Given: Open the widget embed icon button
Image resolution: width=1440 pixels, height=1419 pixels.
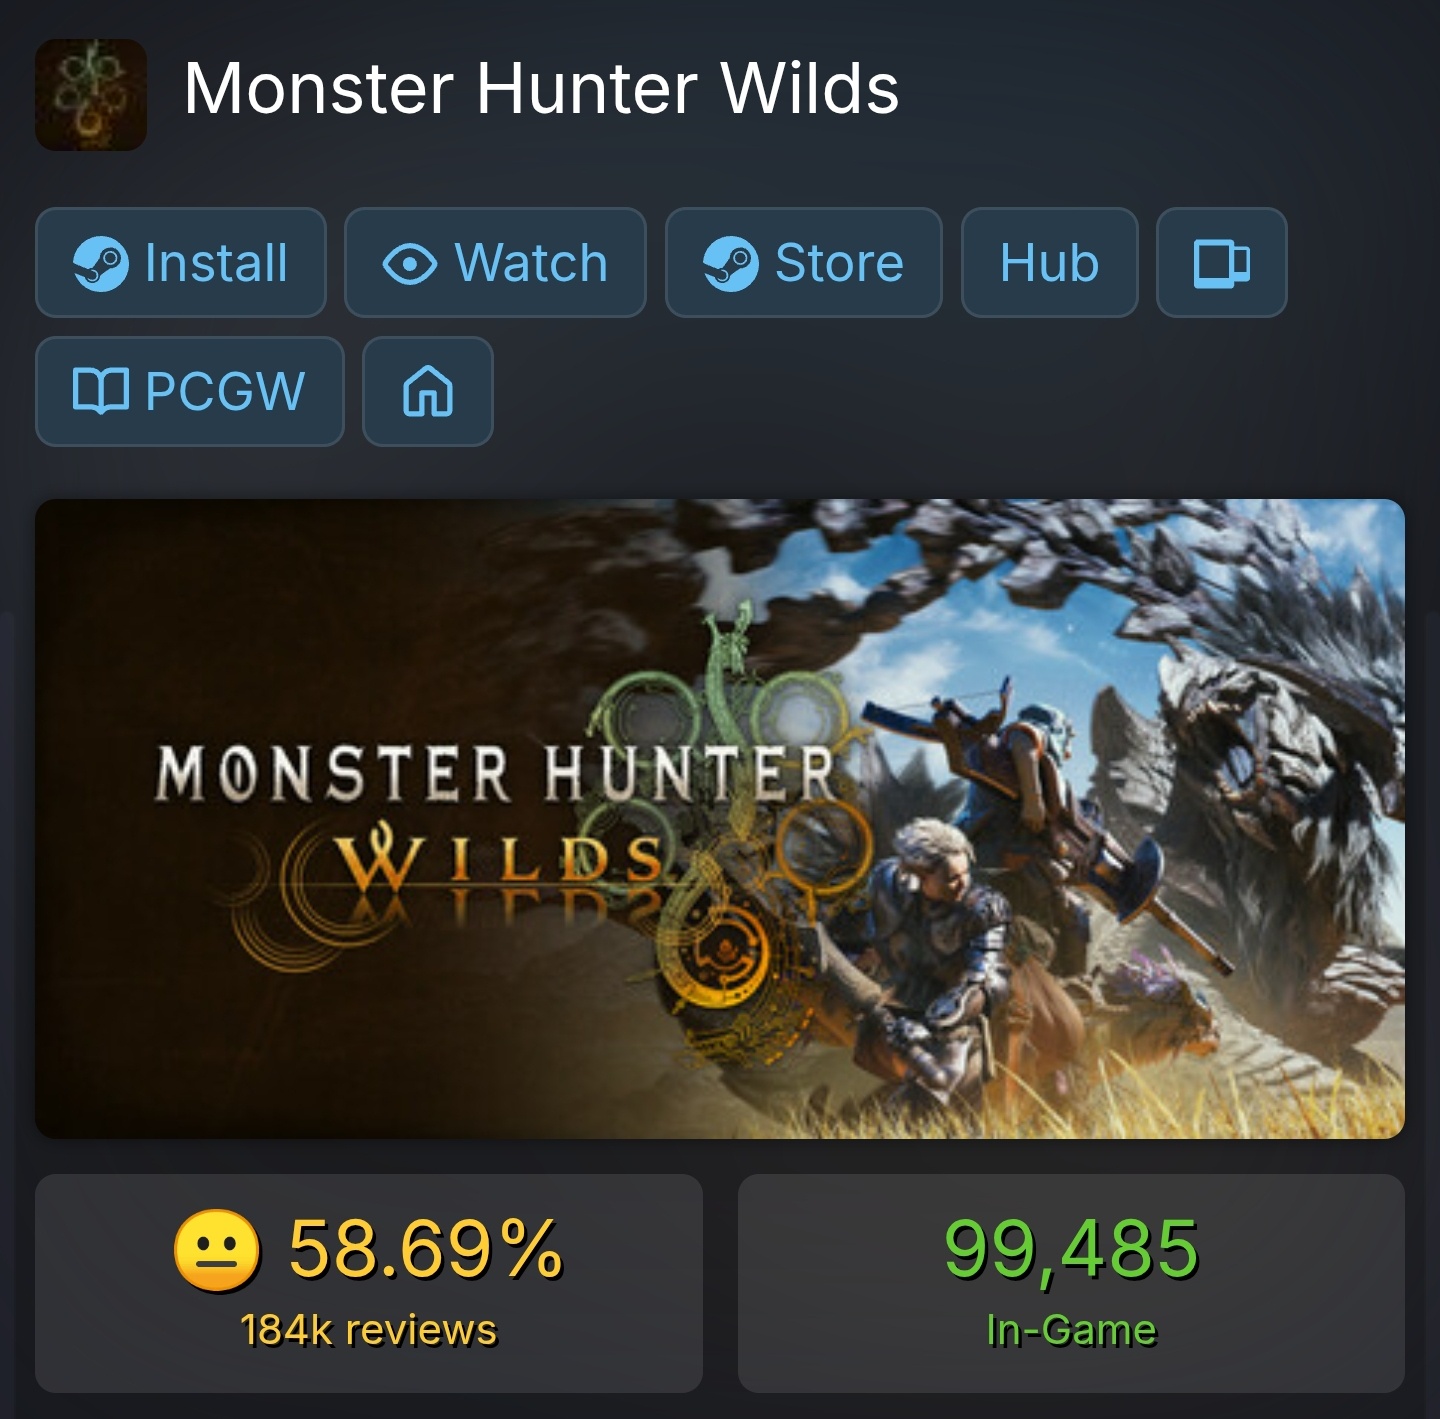Looking at the screenshot, I should [x=1222, y=263].
